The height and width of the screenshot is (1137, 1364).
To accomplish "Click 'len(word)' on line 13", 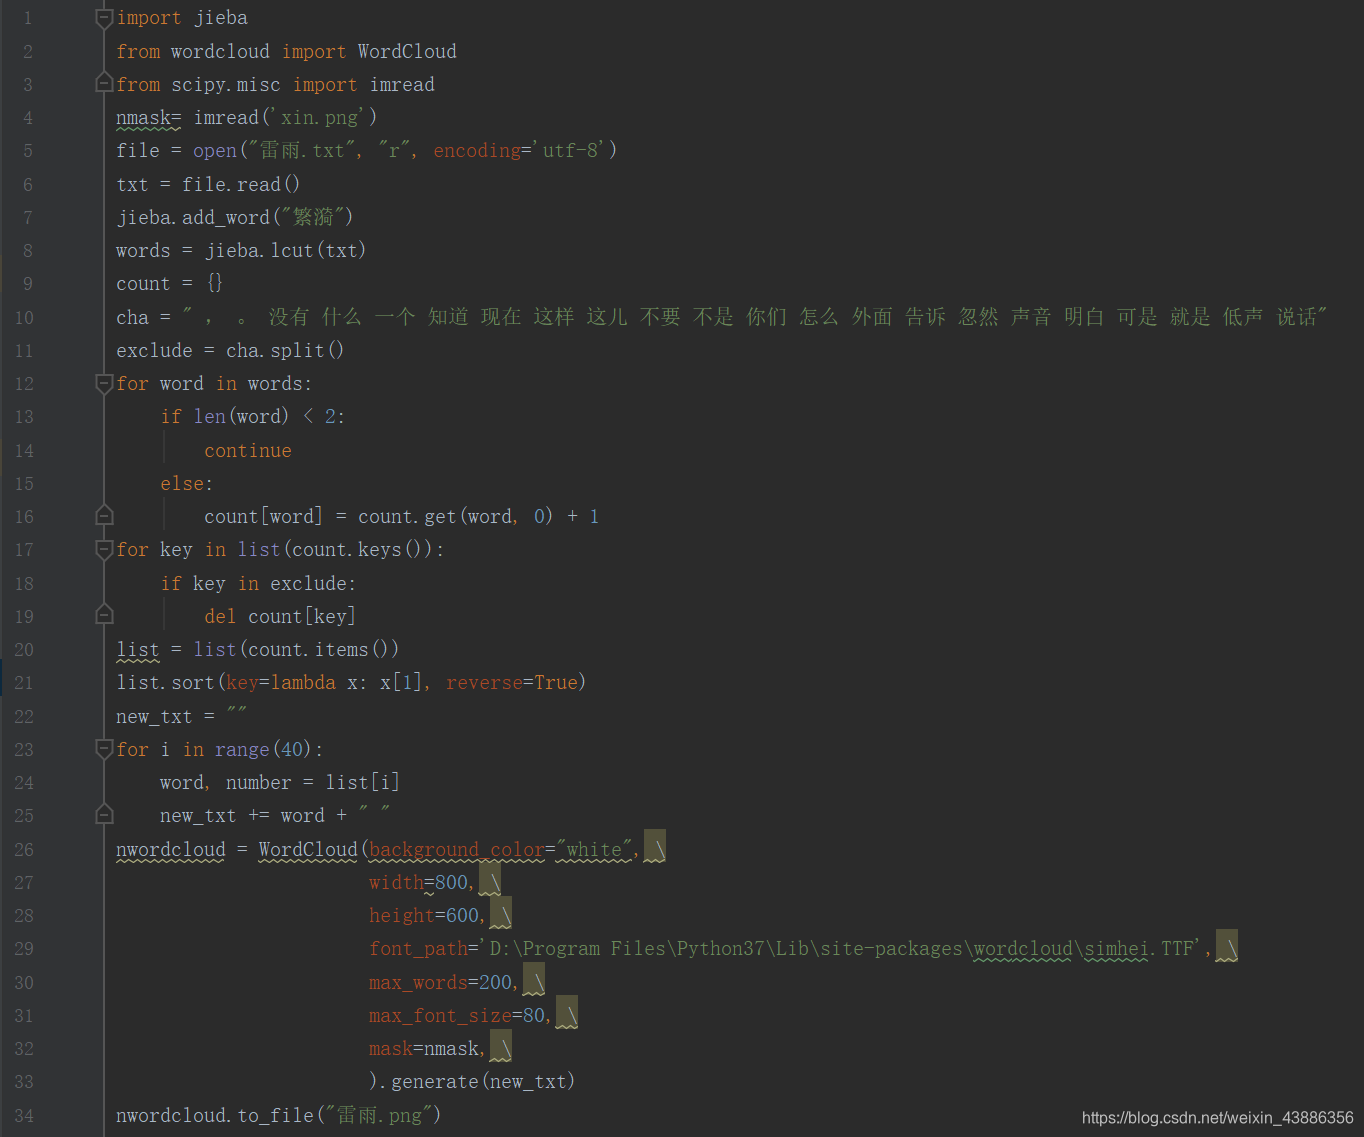I will coord(241,417).
